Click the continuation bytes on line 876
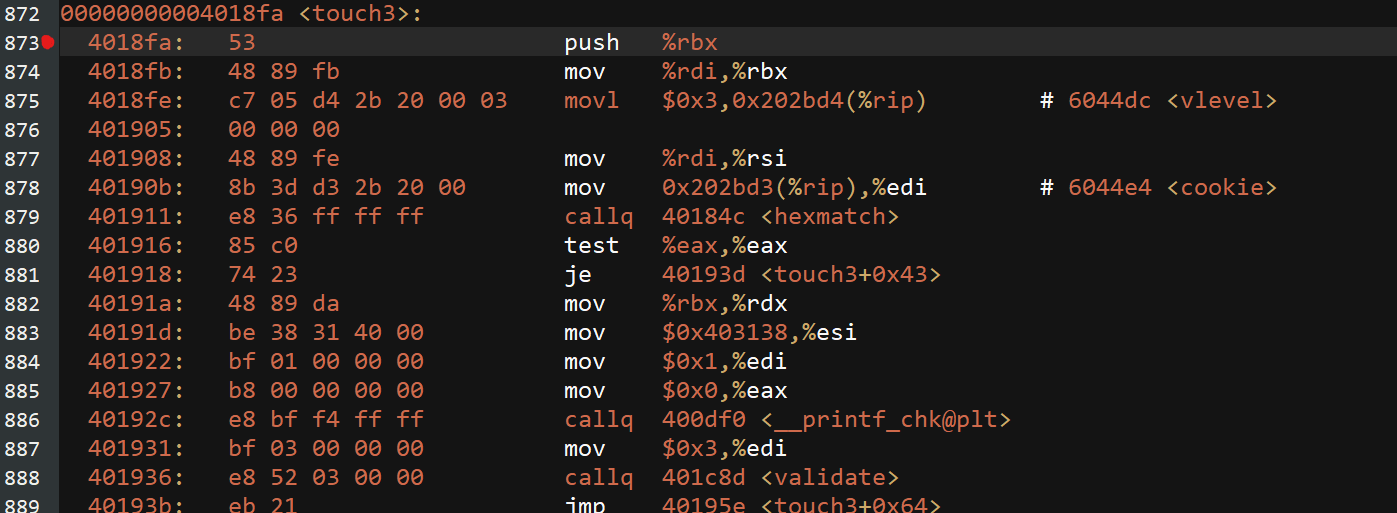The width and height of the screenshot is (1397, 513). [284, 130]
